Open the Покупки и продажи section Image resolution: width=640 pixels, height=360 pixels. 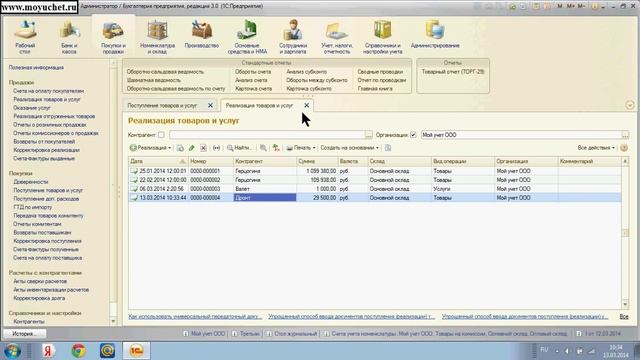(113, 37)
